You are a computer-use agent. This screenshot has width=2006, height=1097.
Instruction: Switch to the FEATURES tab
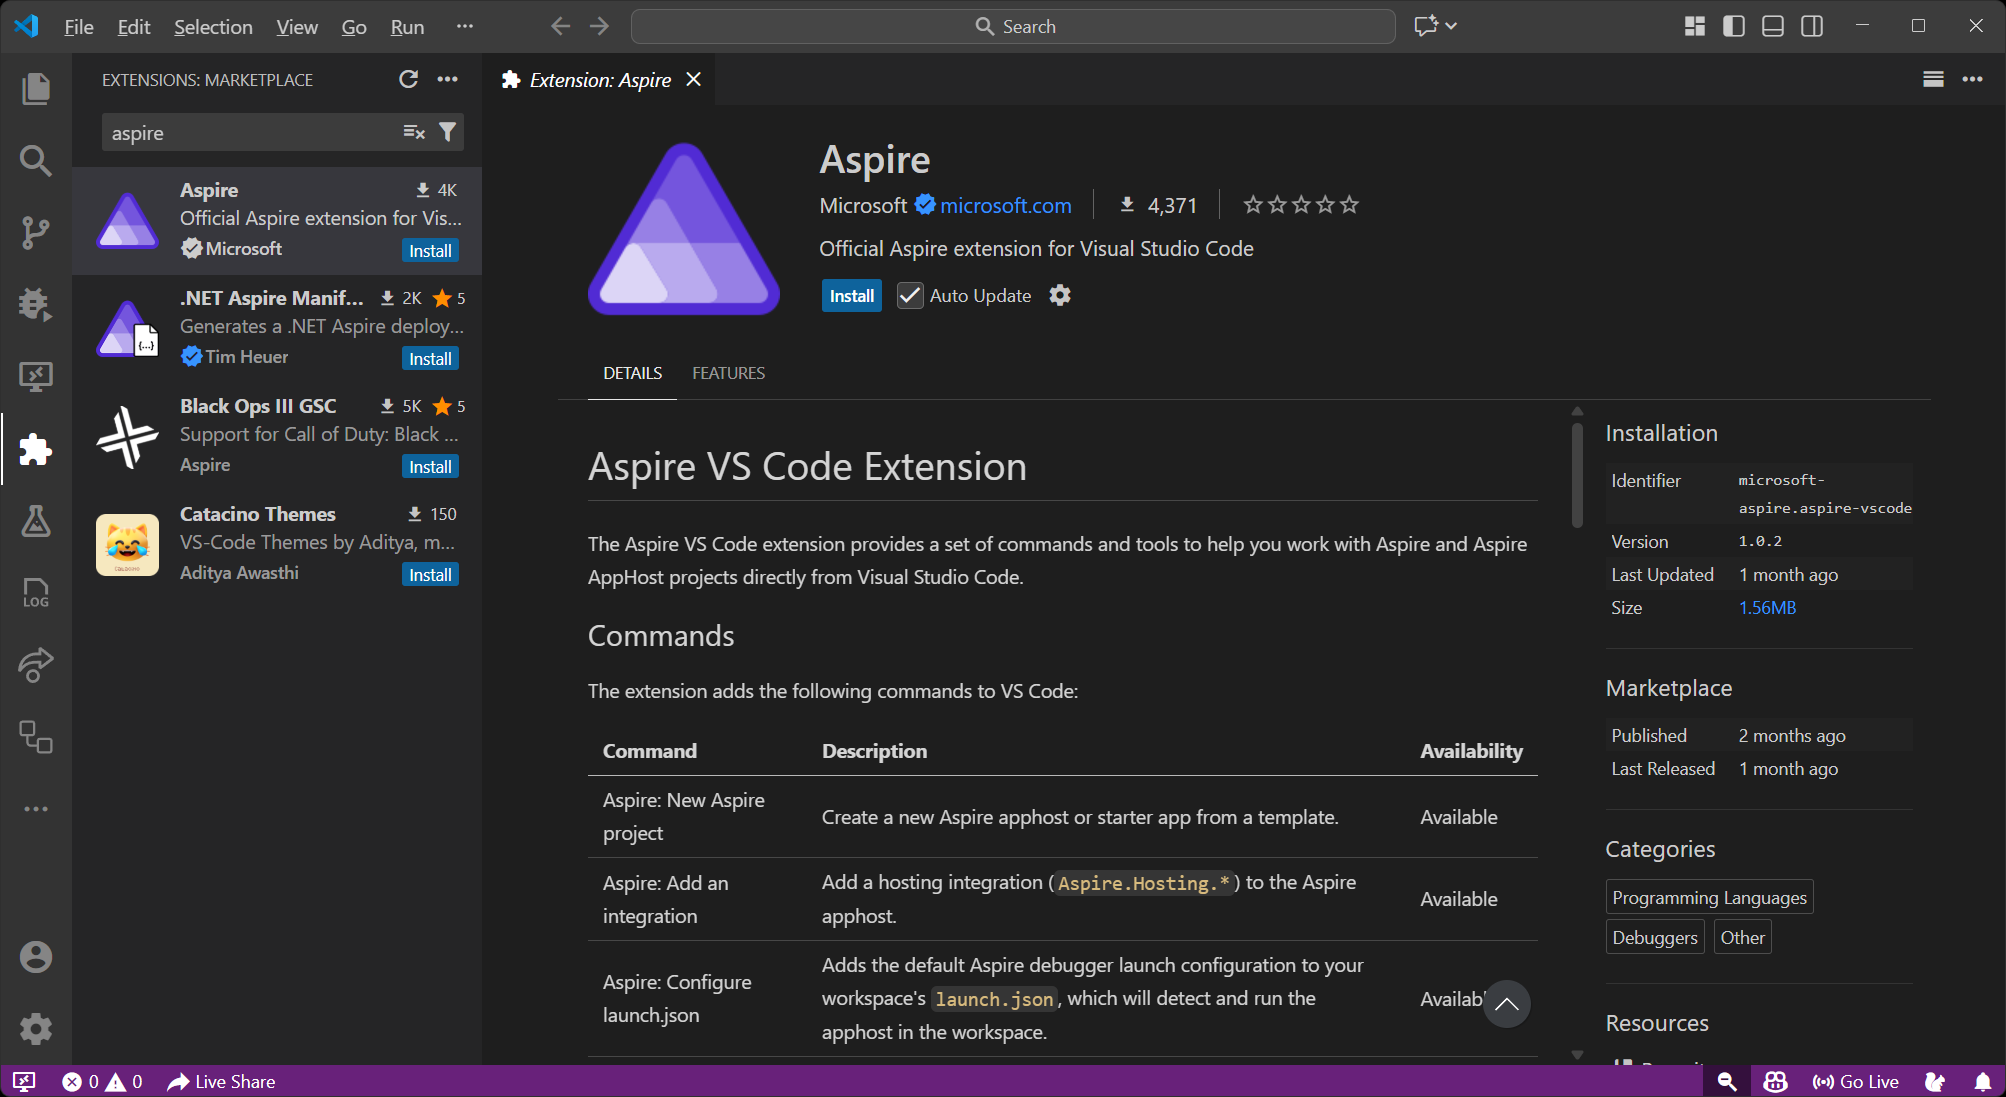coord(727,372)
